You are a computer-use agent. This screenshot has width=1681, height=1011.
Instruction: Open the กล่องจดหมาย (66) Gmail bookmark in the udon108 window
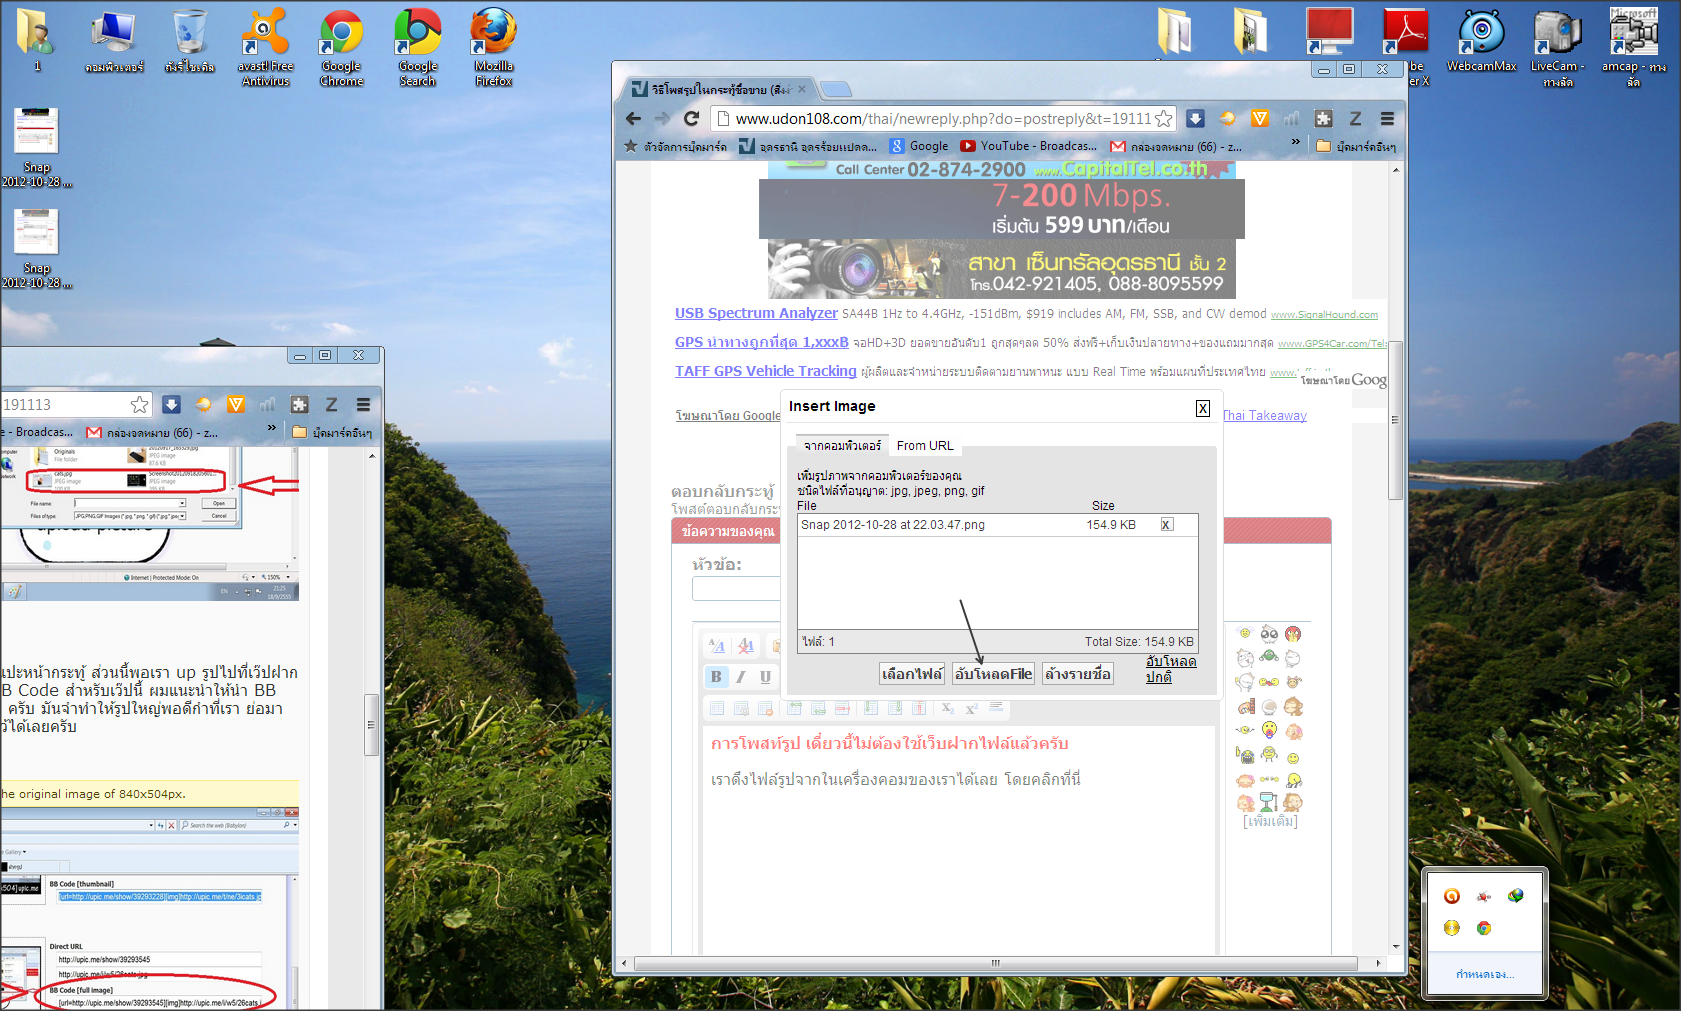[x=1175, y=147]
